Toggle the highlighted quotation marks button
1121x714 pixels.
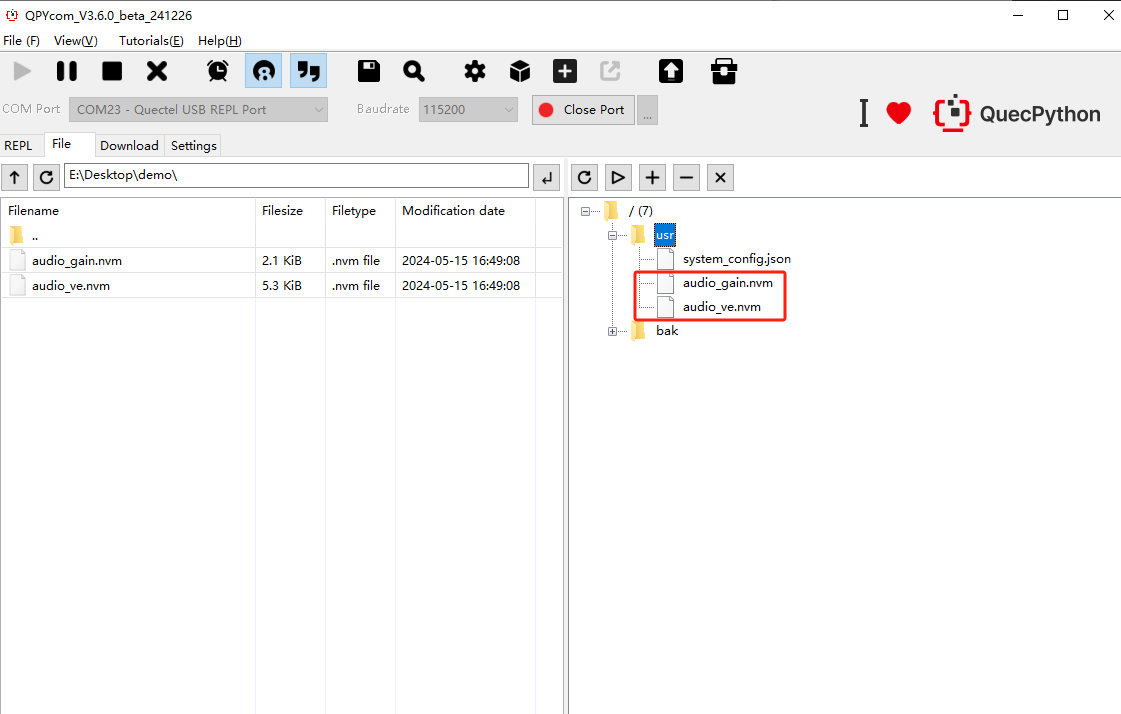tap(309, 71)
